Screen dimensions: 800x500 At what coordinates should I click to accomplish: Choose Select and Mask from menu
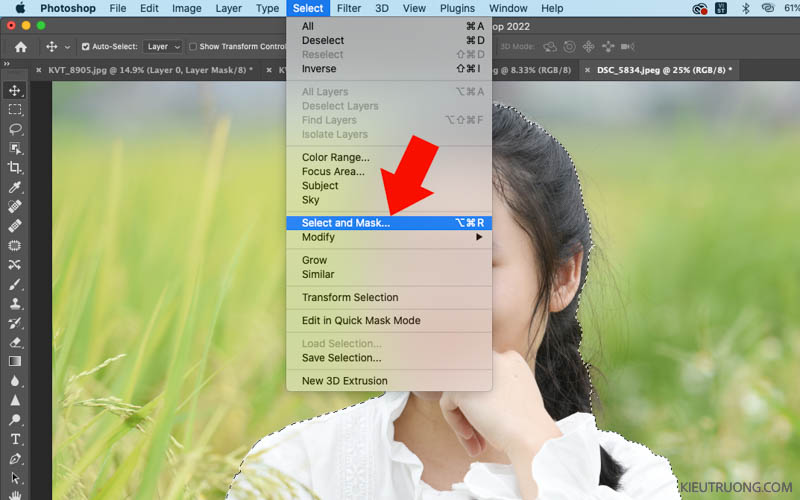click(x=389, y=222)
